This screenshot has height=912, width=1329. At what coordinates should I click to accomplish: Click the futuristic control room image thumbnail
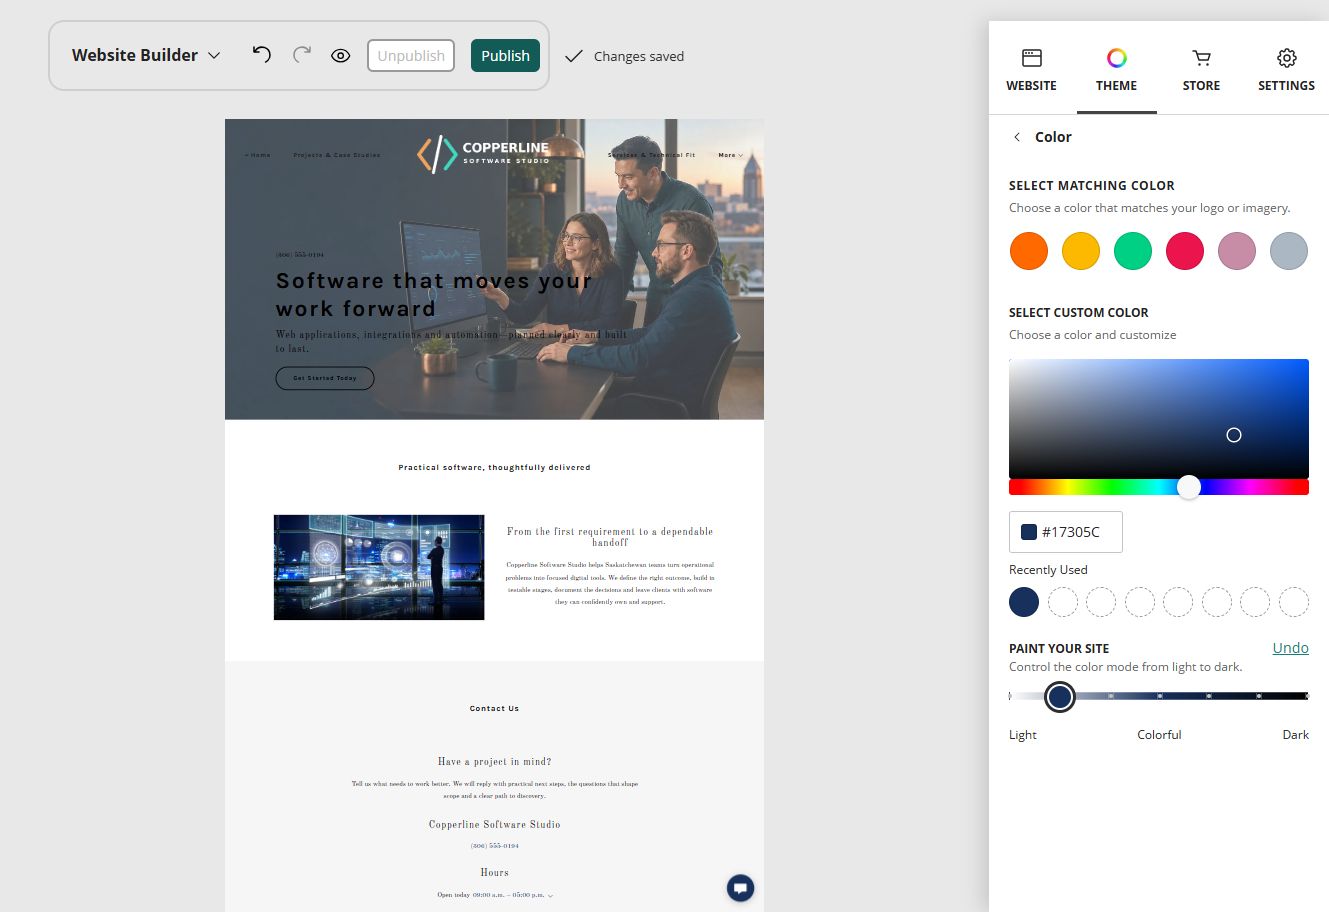[379, 567]
